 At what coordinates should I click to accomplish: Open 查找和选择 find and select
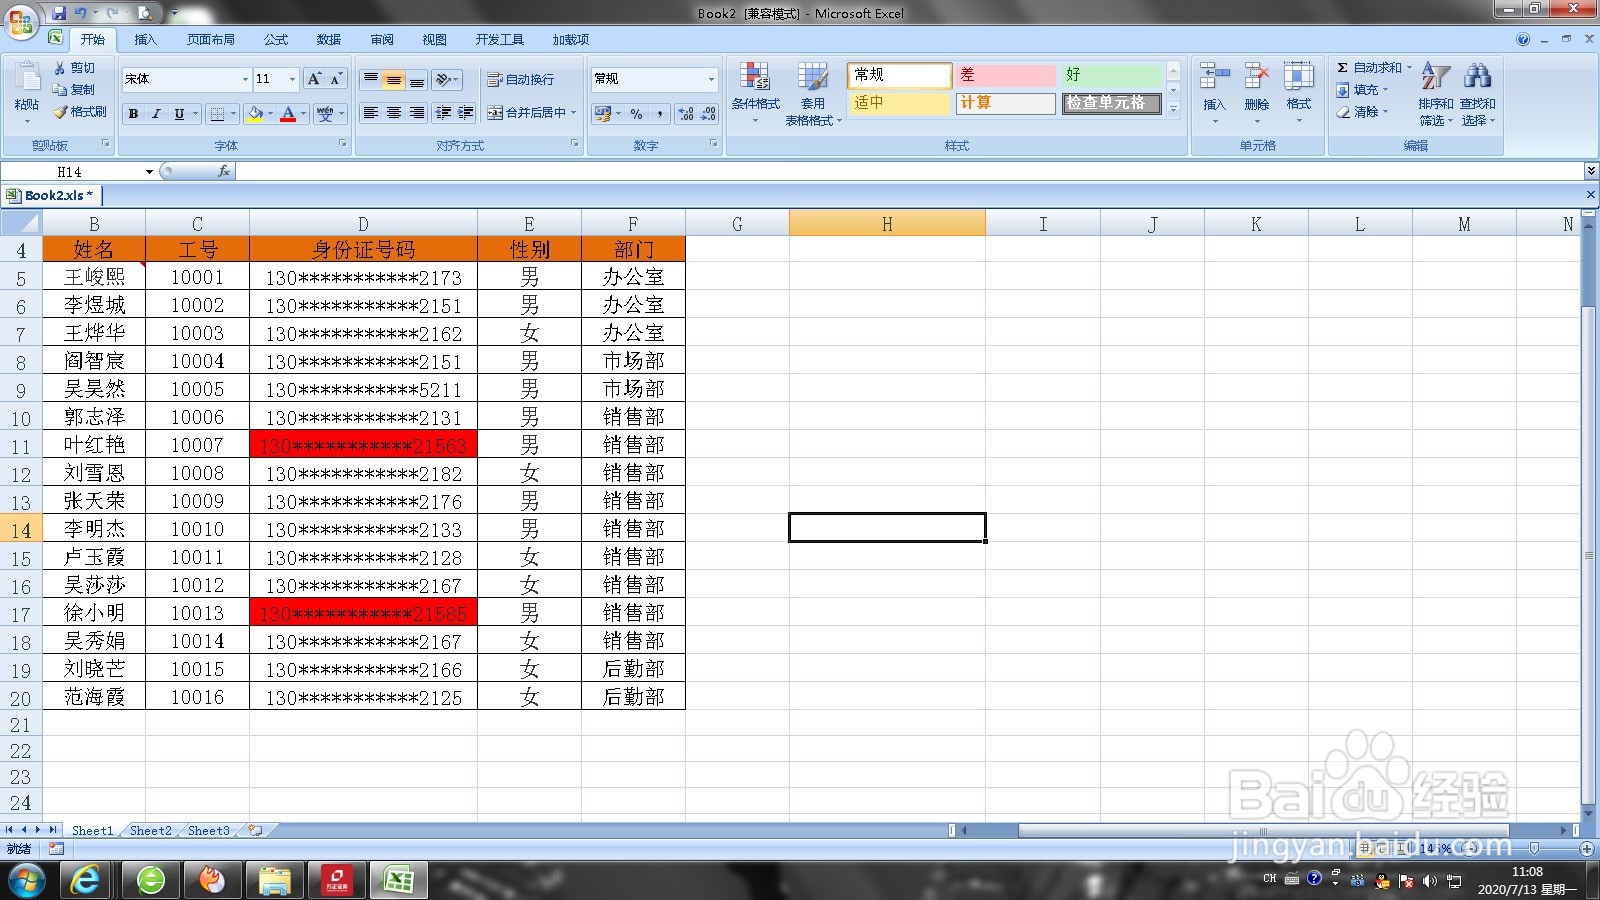click(x=1477, y=93)
